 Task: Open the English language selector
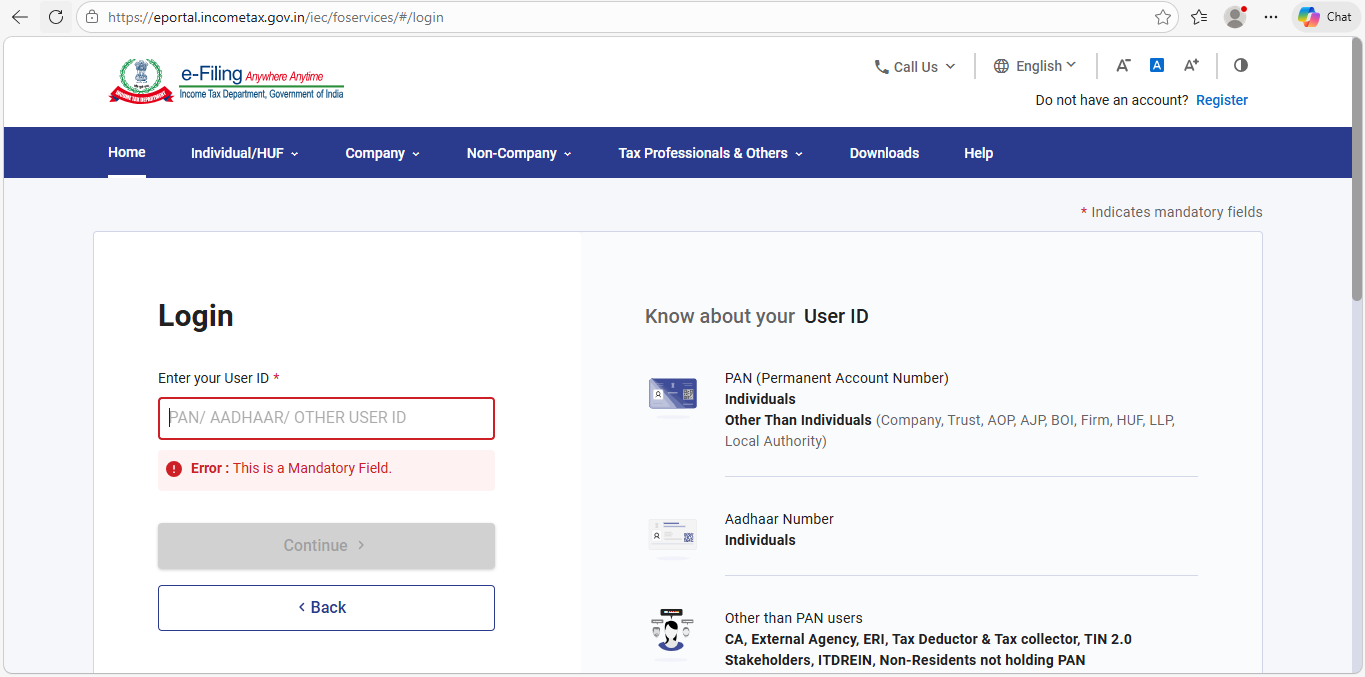(x=1035, y=65)
